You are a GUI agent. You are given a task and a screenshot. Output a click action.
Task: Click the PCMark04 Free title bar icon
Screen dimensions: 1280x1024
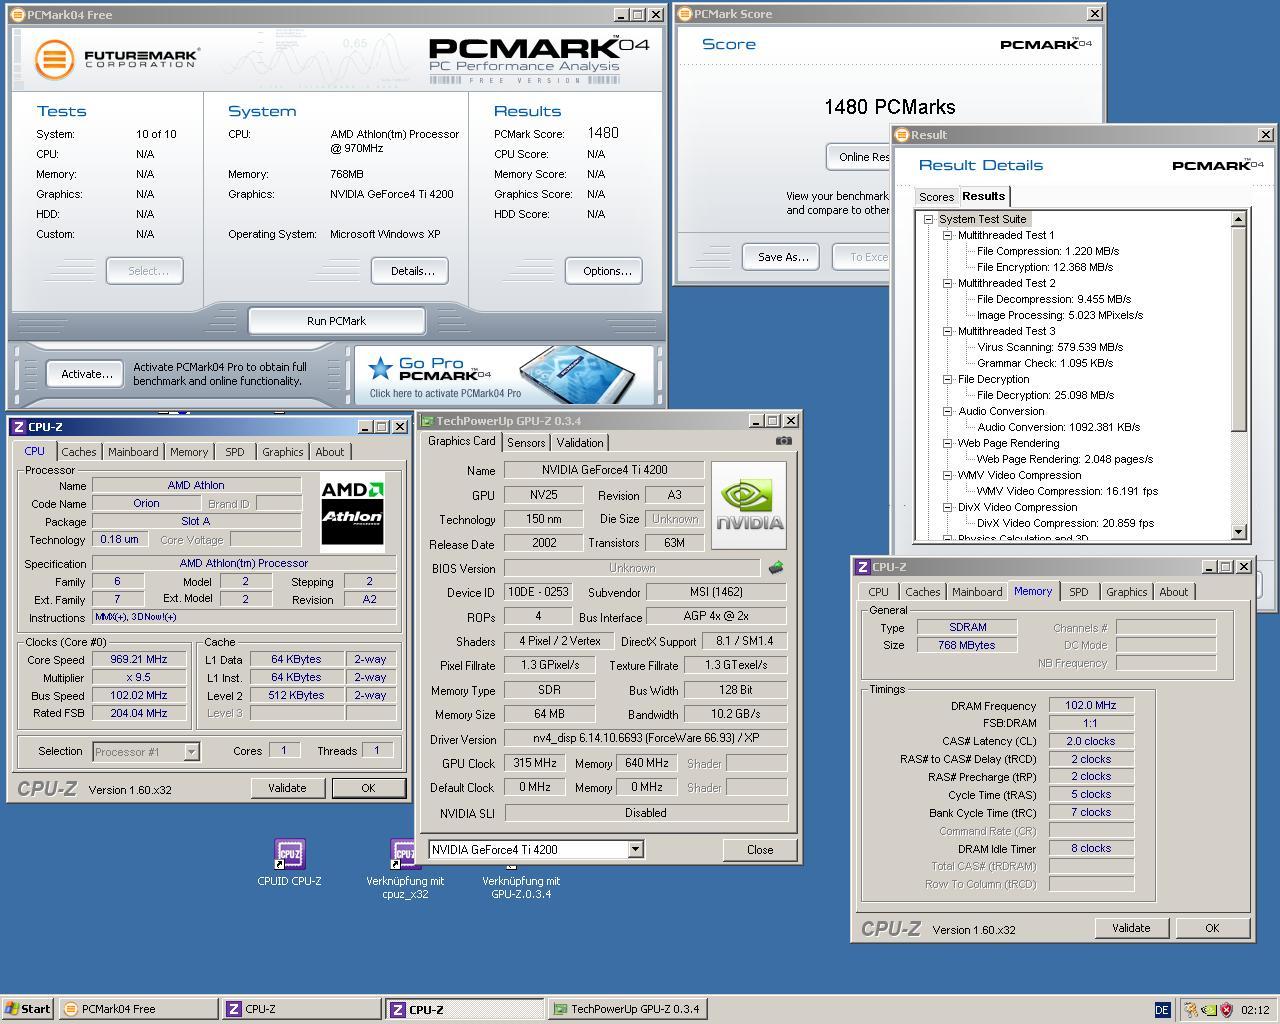point(17,15)
